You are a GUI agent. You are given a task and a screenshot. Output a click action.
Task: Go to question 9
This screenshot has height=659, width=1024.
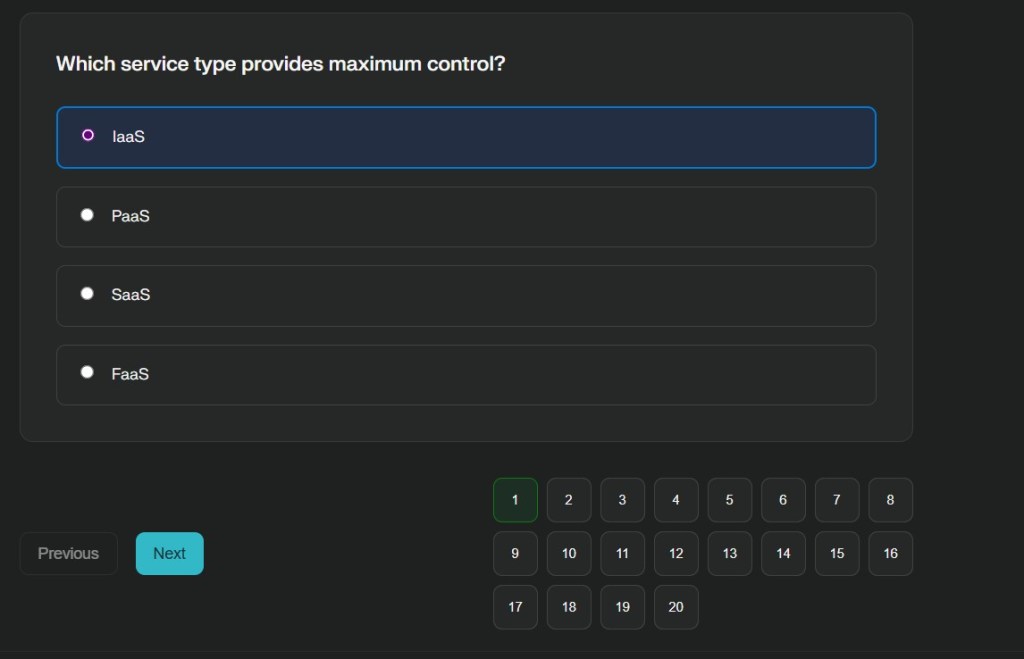coord(515,553)
